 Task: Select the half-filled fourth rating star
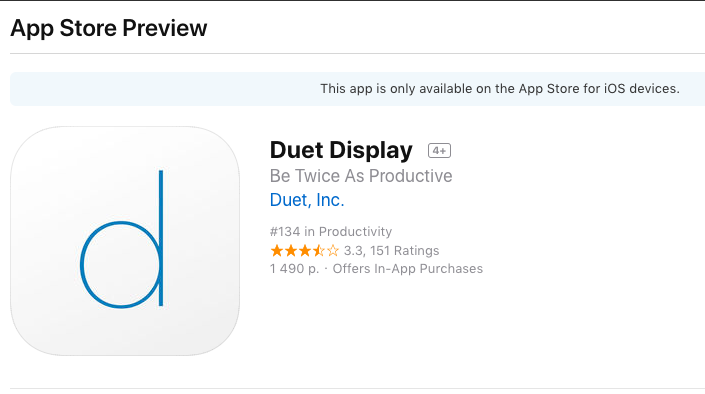click(x=319, y=251)
